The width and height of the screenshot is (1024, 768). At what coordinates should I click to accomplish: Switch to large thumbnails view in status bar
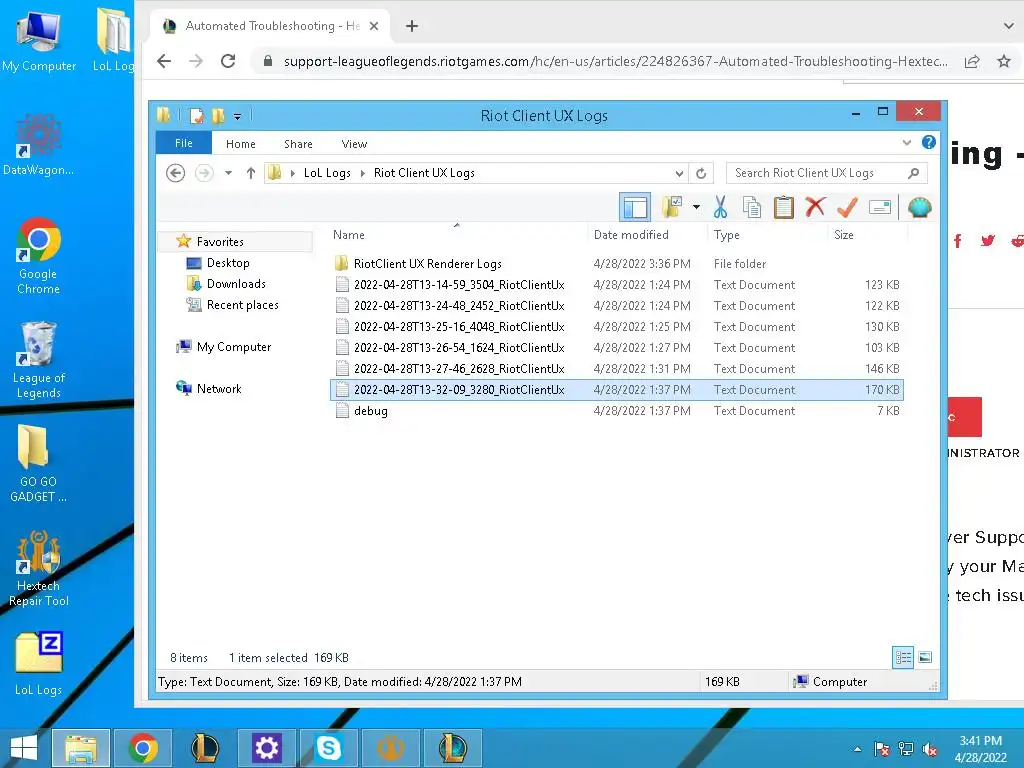925,658
